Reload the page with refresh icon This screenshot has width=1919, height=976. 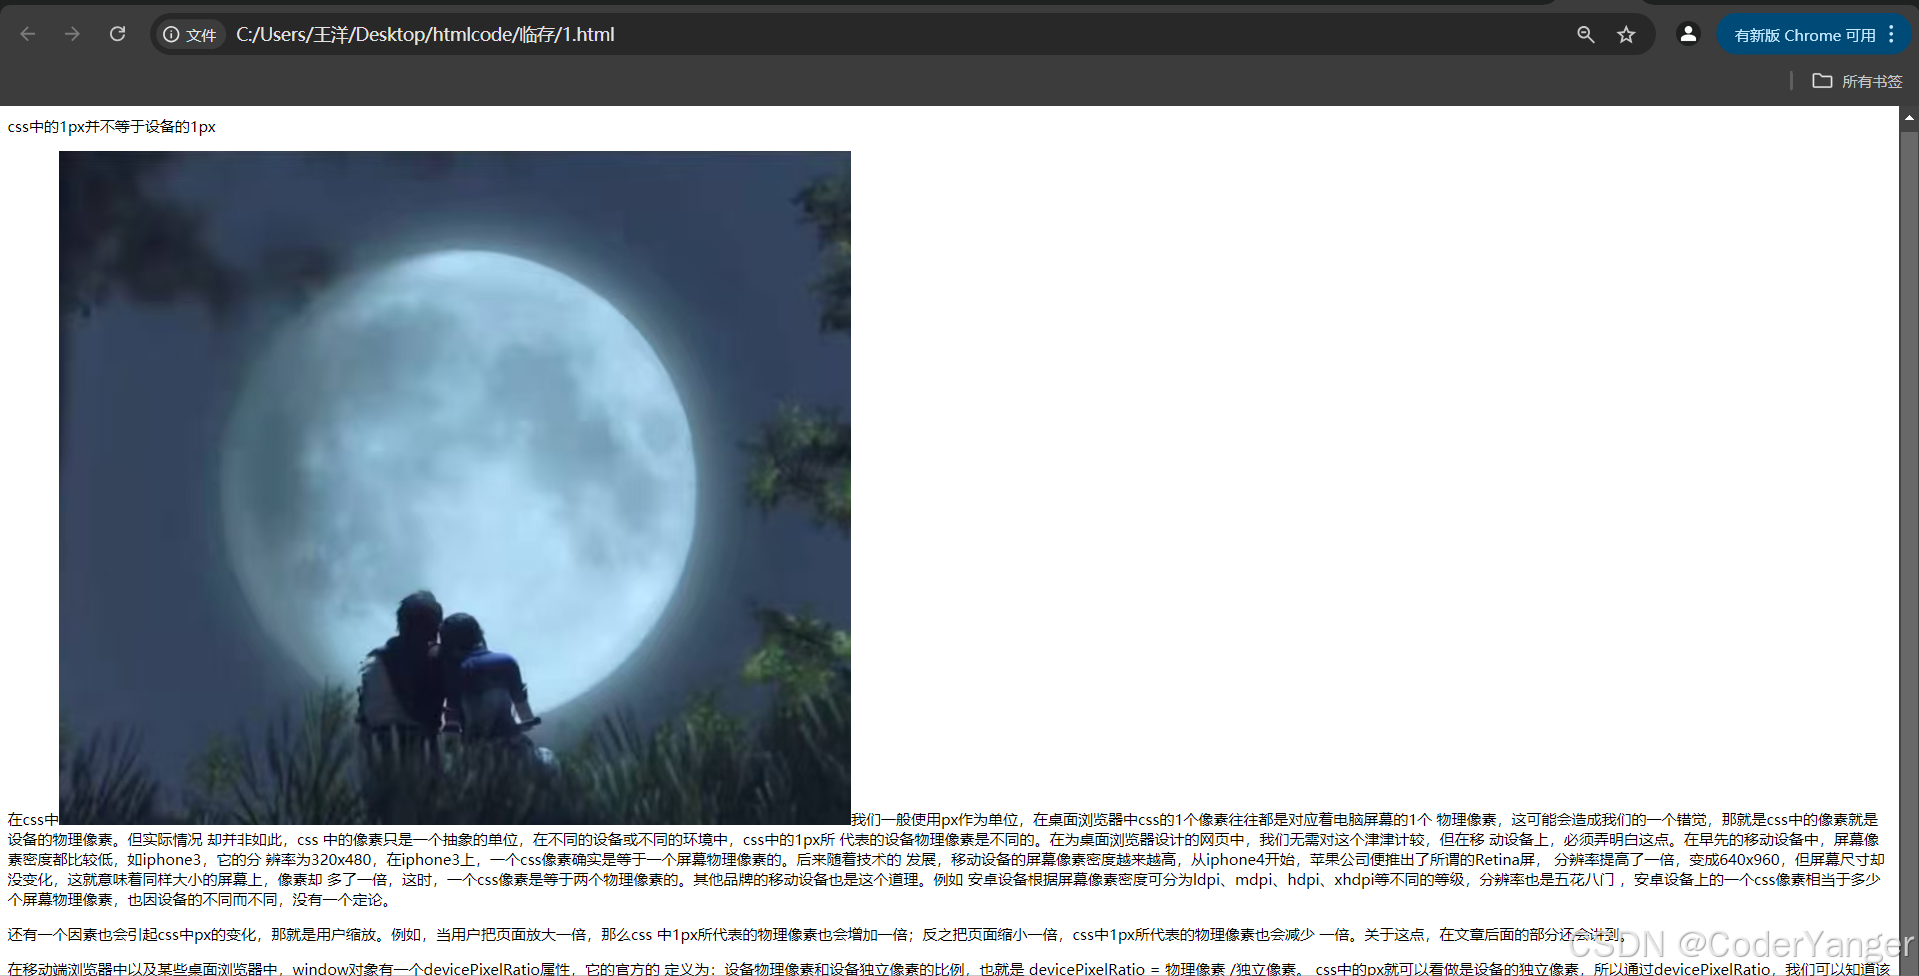[117, 34]
